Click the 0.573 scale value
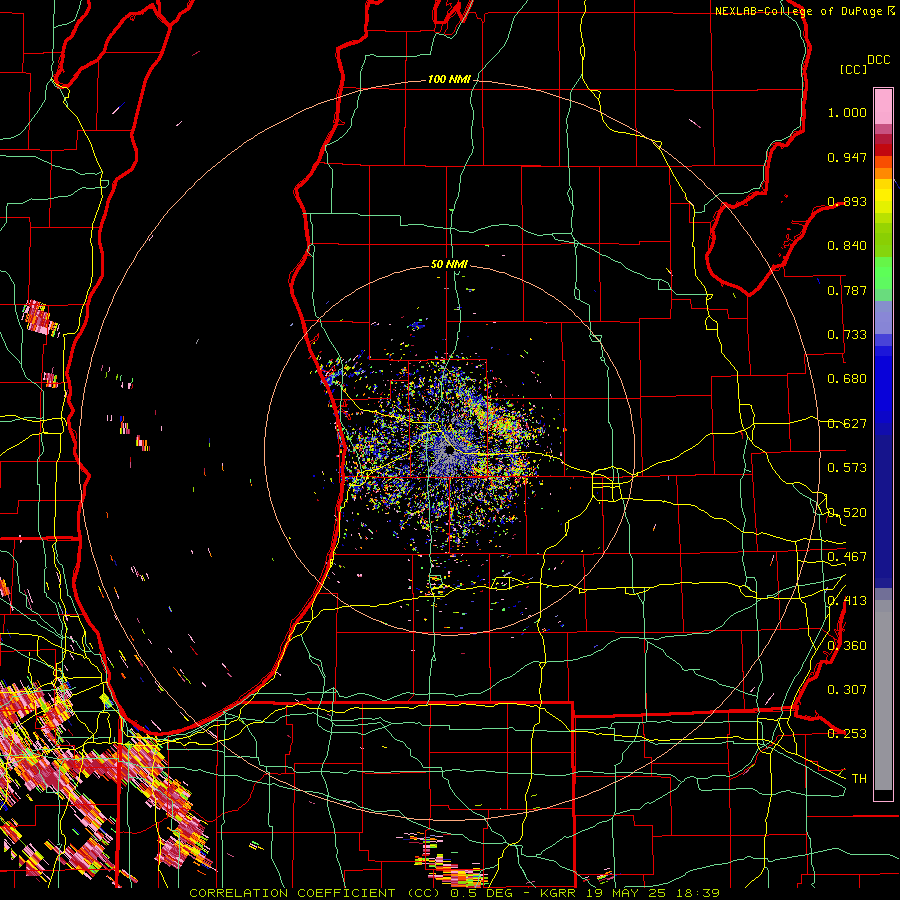 [847, 468]
